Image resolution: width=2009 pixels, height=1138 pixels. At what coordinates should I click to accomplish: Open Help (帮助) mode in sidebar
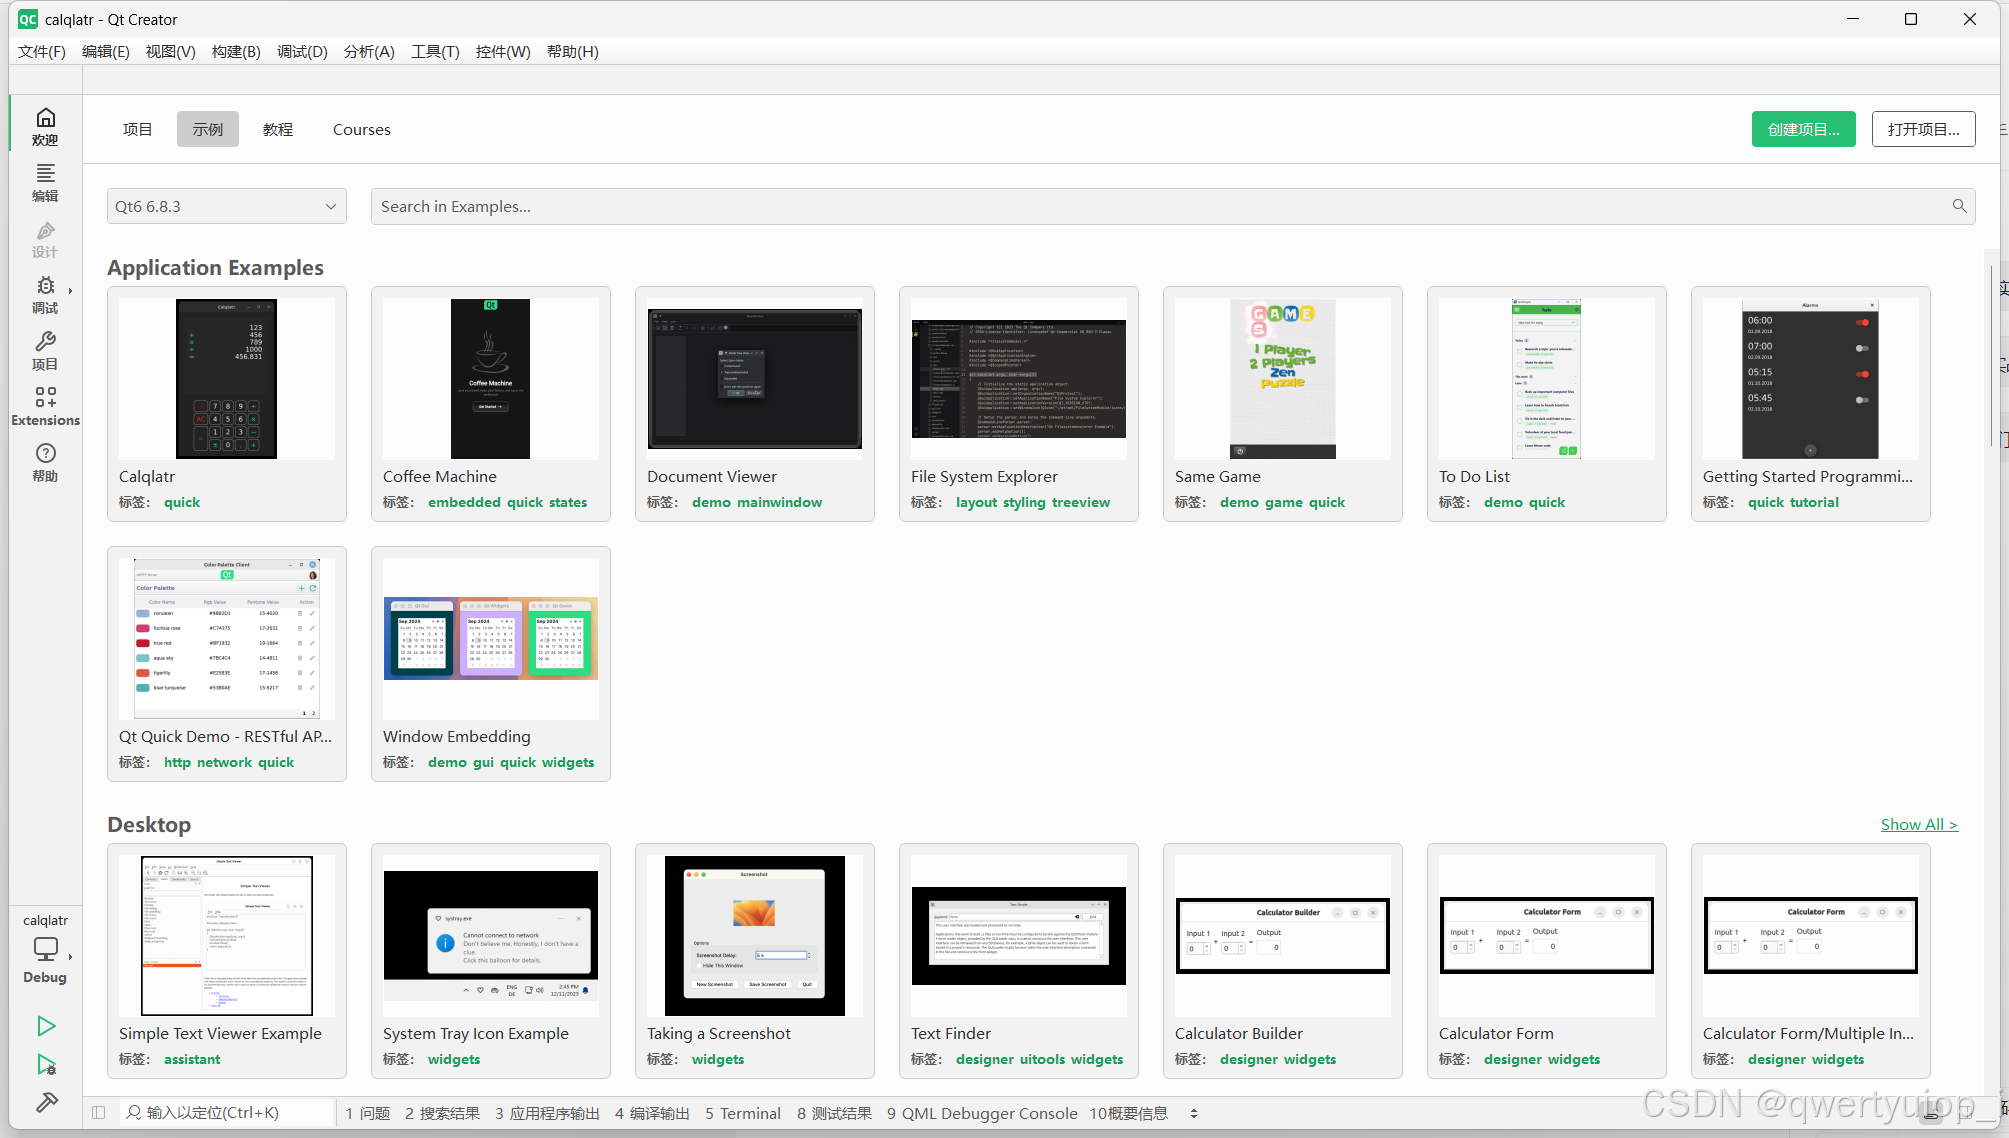[x=45, y=463]
